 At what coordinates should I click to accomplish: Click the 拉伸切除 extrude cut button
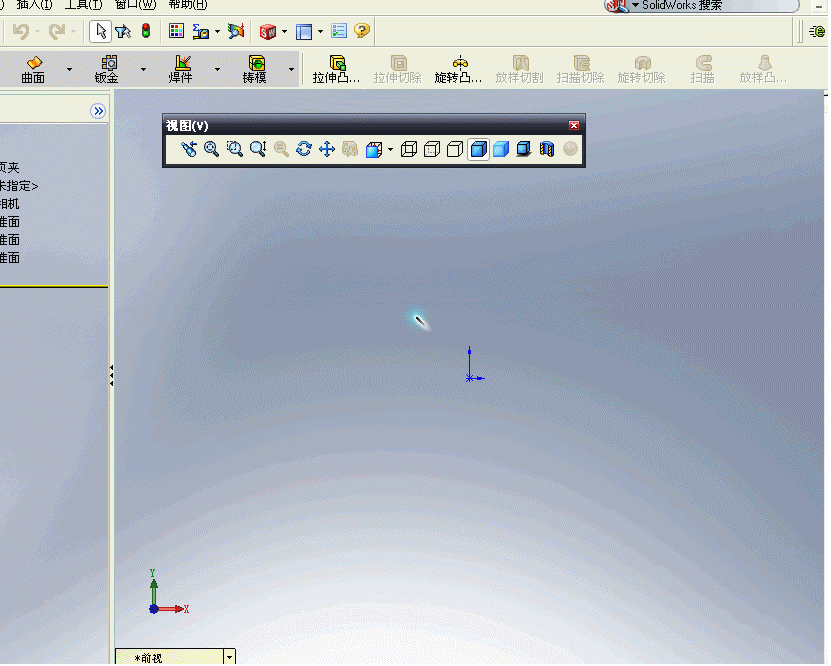click(397, 69)
